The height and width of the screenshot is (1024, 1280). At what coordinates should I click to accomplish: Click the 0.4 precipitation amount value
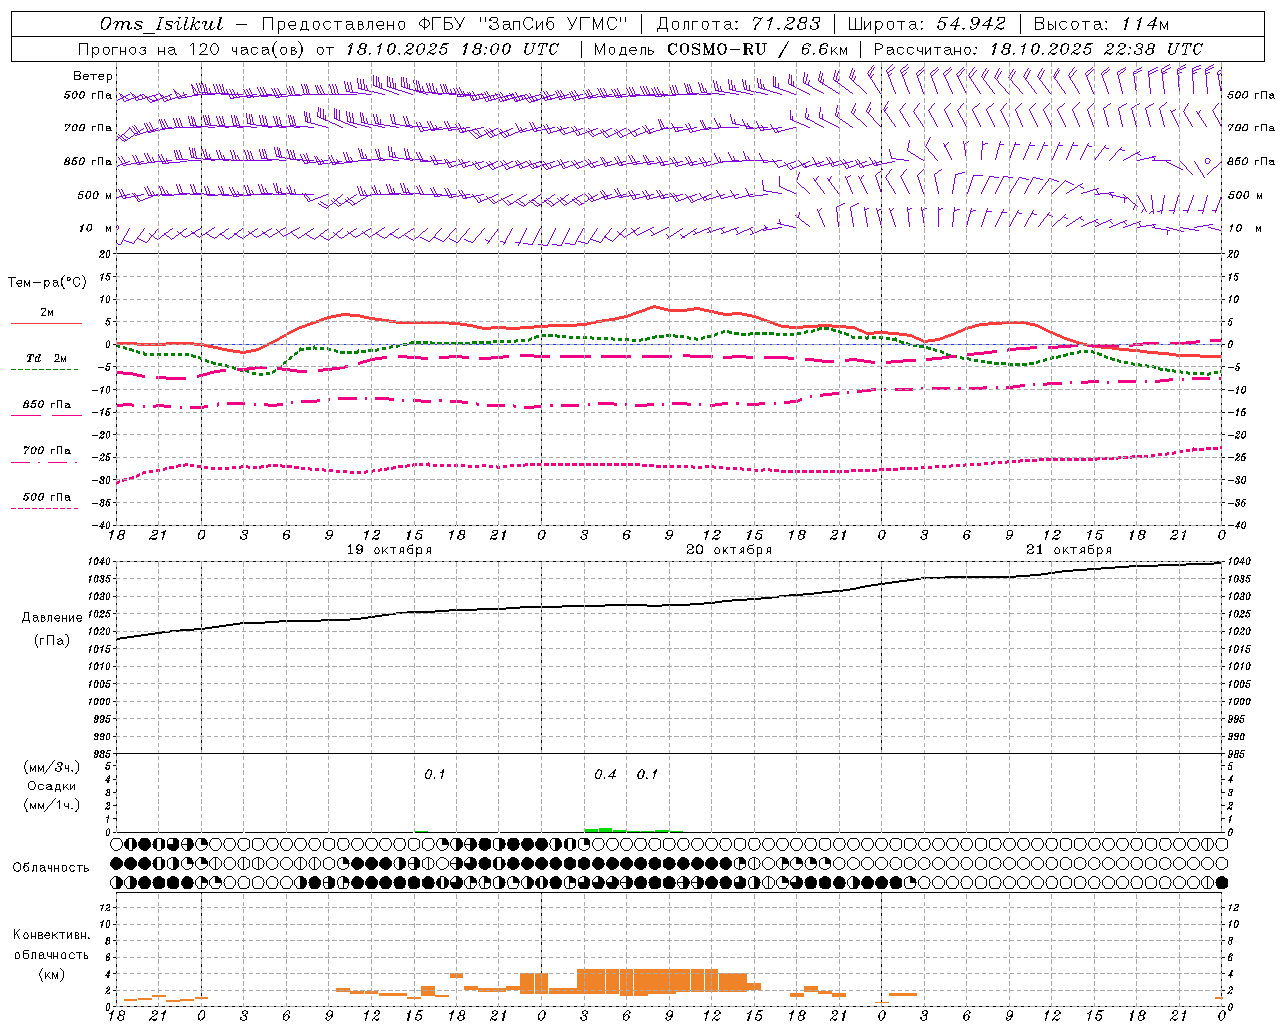pyautogui.click(x=605, y=775)
